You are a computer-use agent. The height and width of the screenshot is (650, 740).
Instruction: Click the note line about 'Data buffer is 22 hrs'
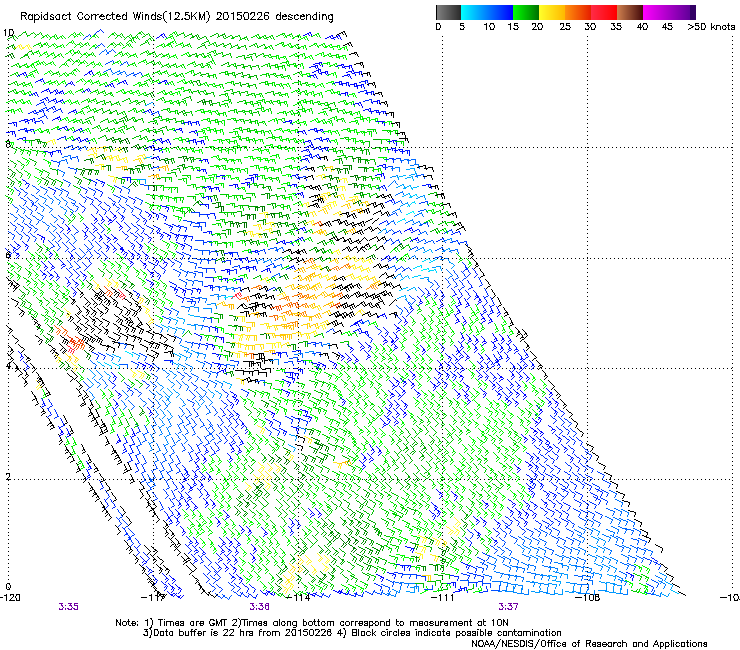pos(353,633)
